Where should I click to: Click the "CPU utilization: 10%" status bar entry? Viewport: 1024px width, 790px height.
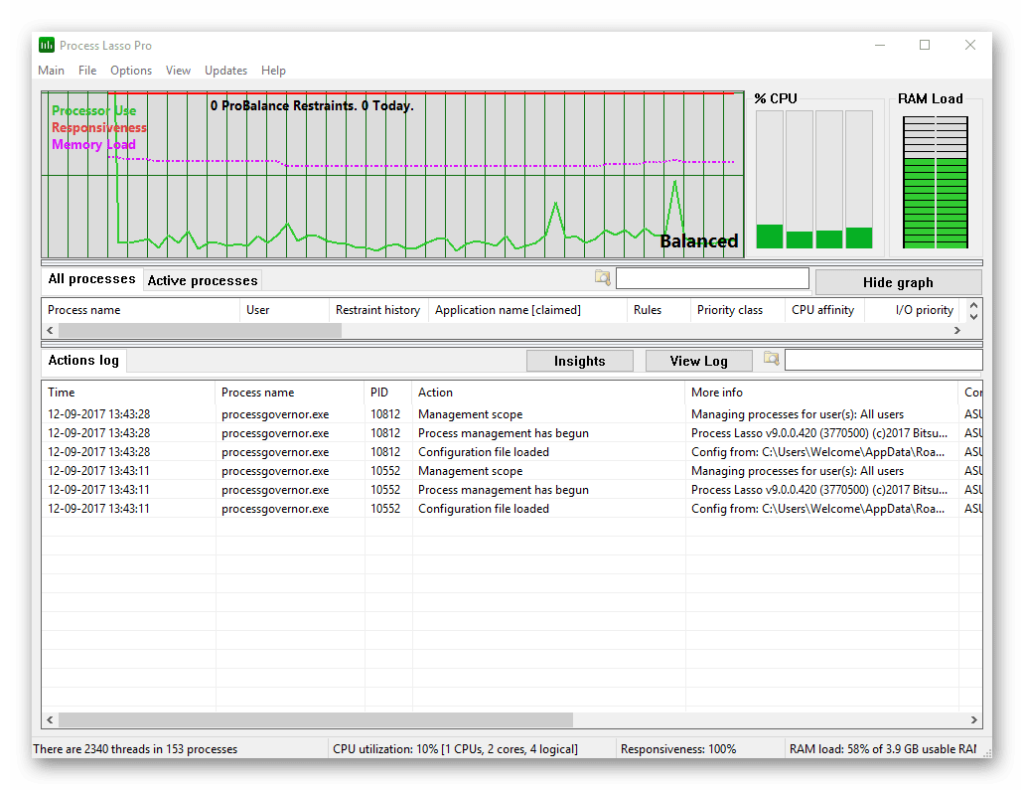(x=455, y=749)
